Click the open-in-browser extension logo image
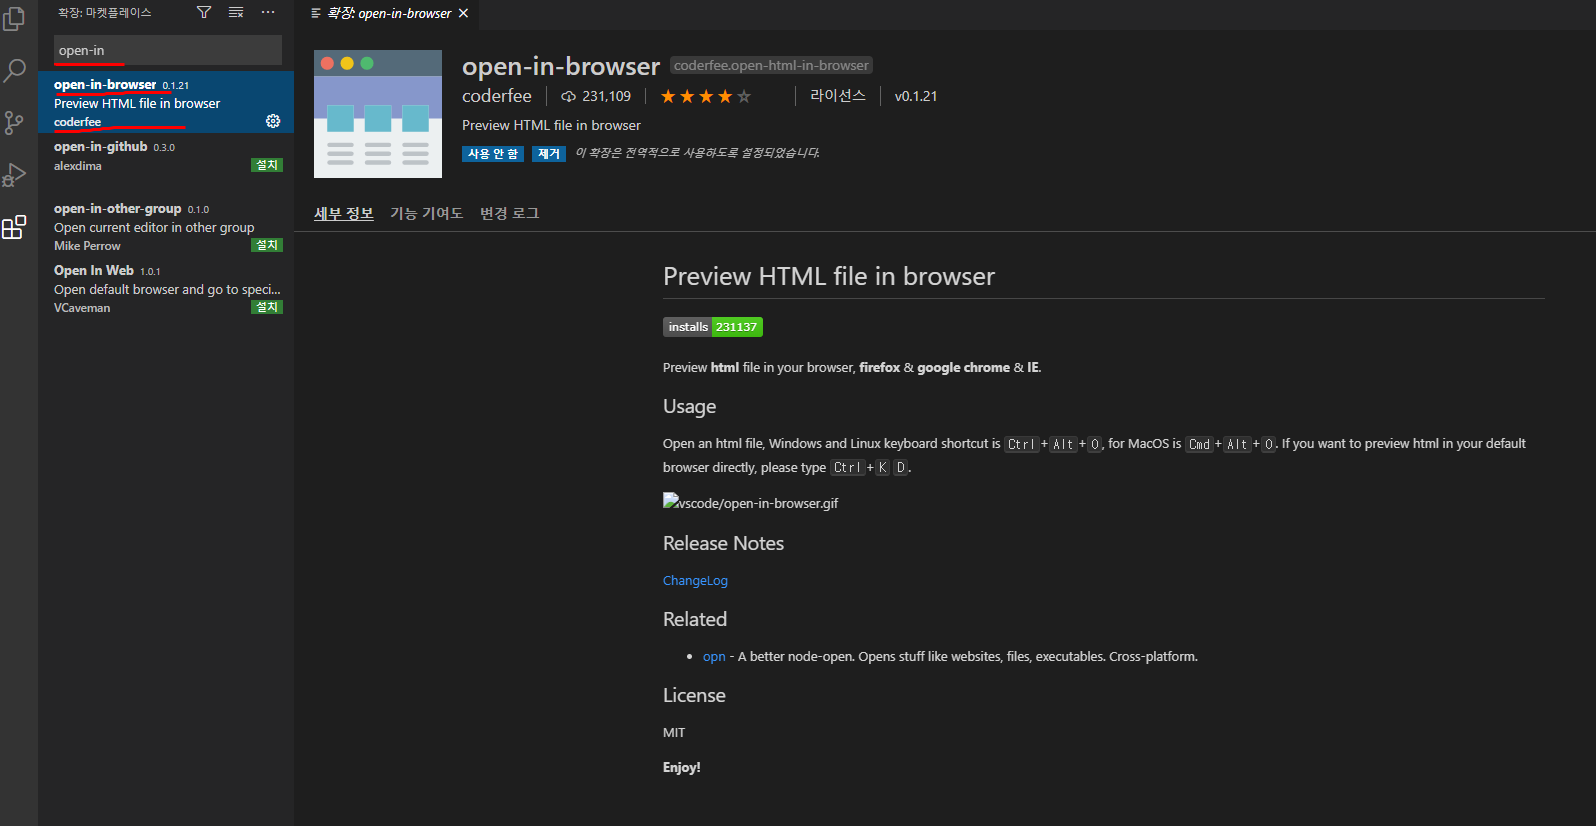This screenshot has height=826, width=1596. pos(378,114)
